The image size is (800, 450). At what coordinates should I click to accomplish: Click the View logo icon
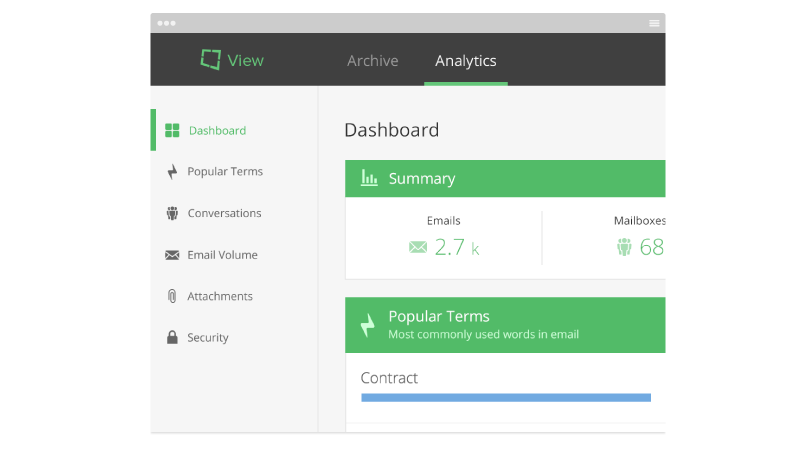[211, 60]
